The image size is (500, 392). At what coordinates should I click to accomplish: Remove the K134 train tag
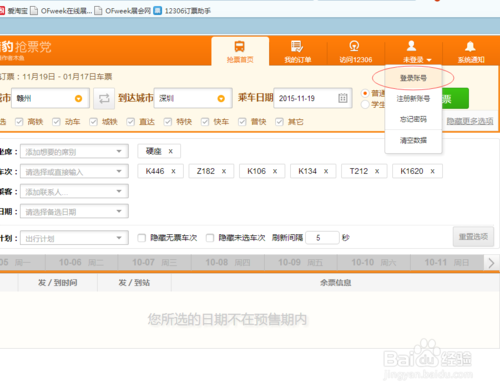(x=326, y=171)
